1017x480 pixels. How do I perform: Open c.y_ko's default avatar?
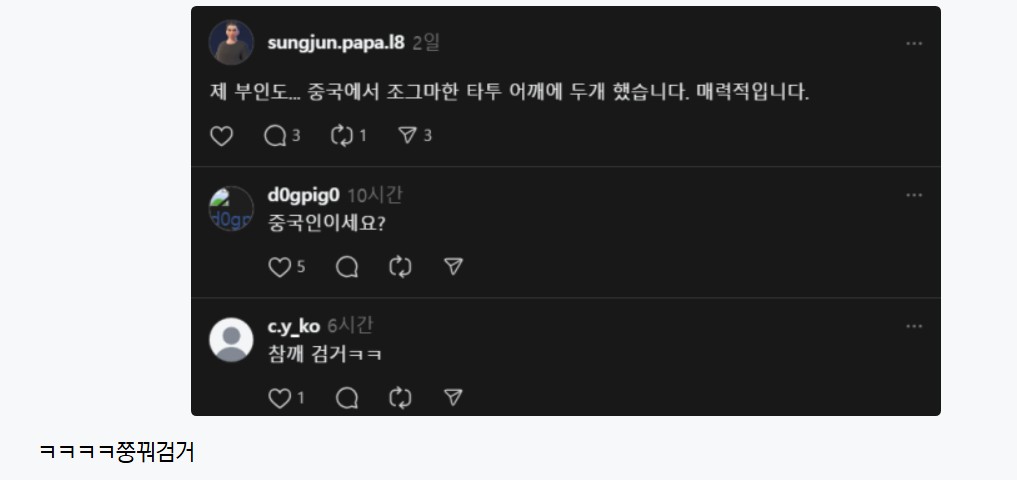(x=231, y=340)
